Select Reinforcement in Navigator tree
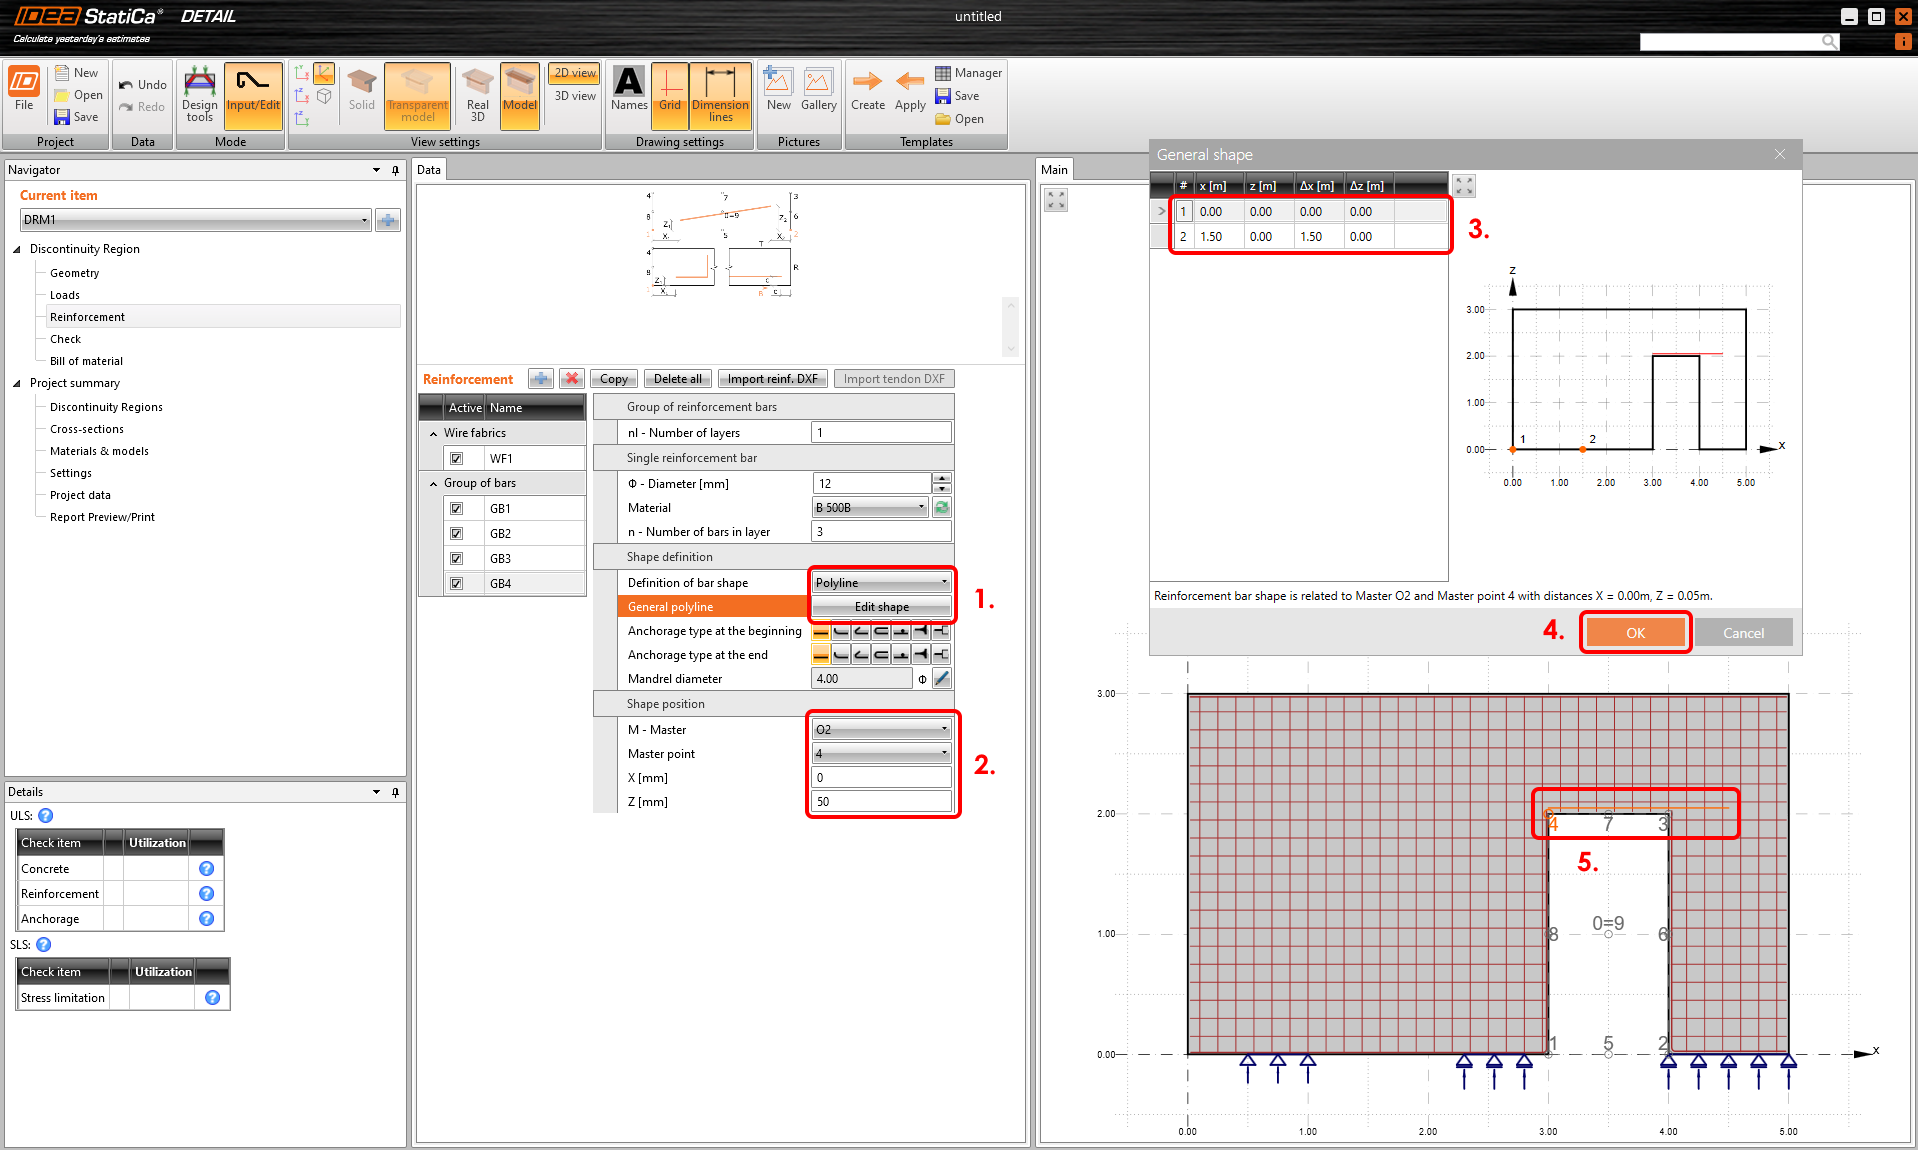1920x1152 pixels. coord(88,317)
